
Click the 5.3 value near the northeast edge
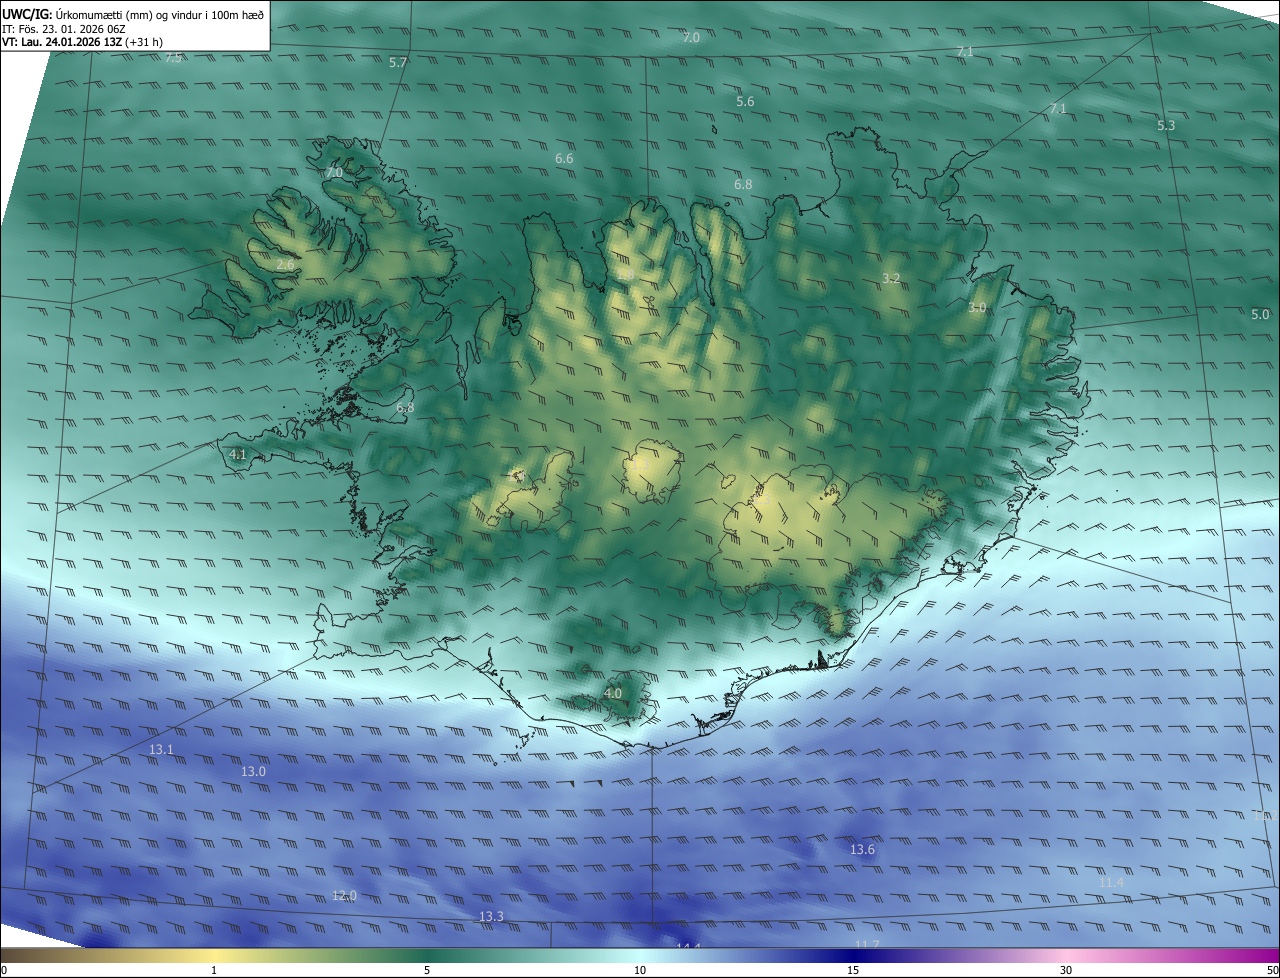[x=1166, y=126]
